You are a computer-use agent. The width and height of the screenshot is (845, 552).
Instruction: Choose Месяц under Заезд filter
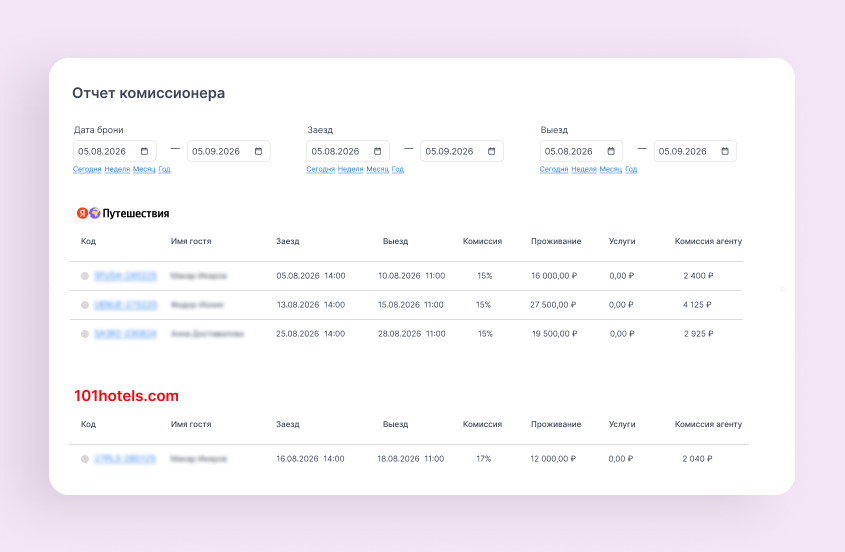[x=378, y=169]
